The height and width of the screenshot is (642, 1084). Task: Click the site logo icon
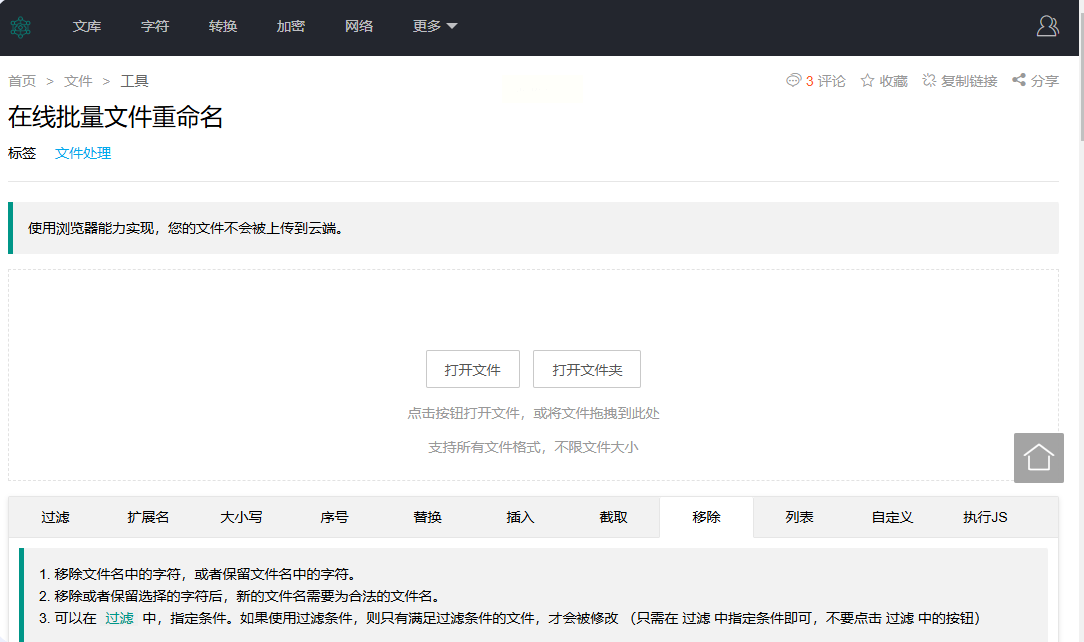tap(20, 27)
